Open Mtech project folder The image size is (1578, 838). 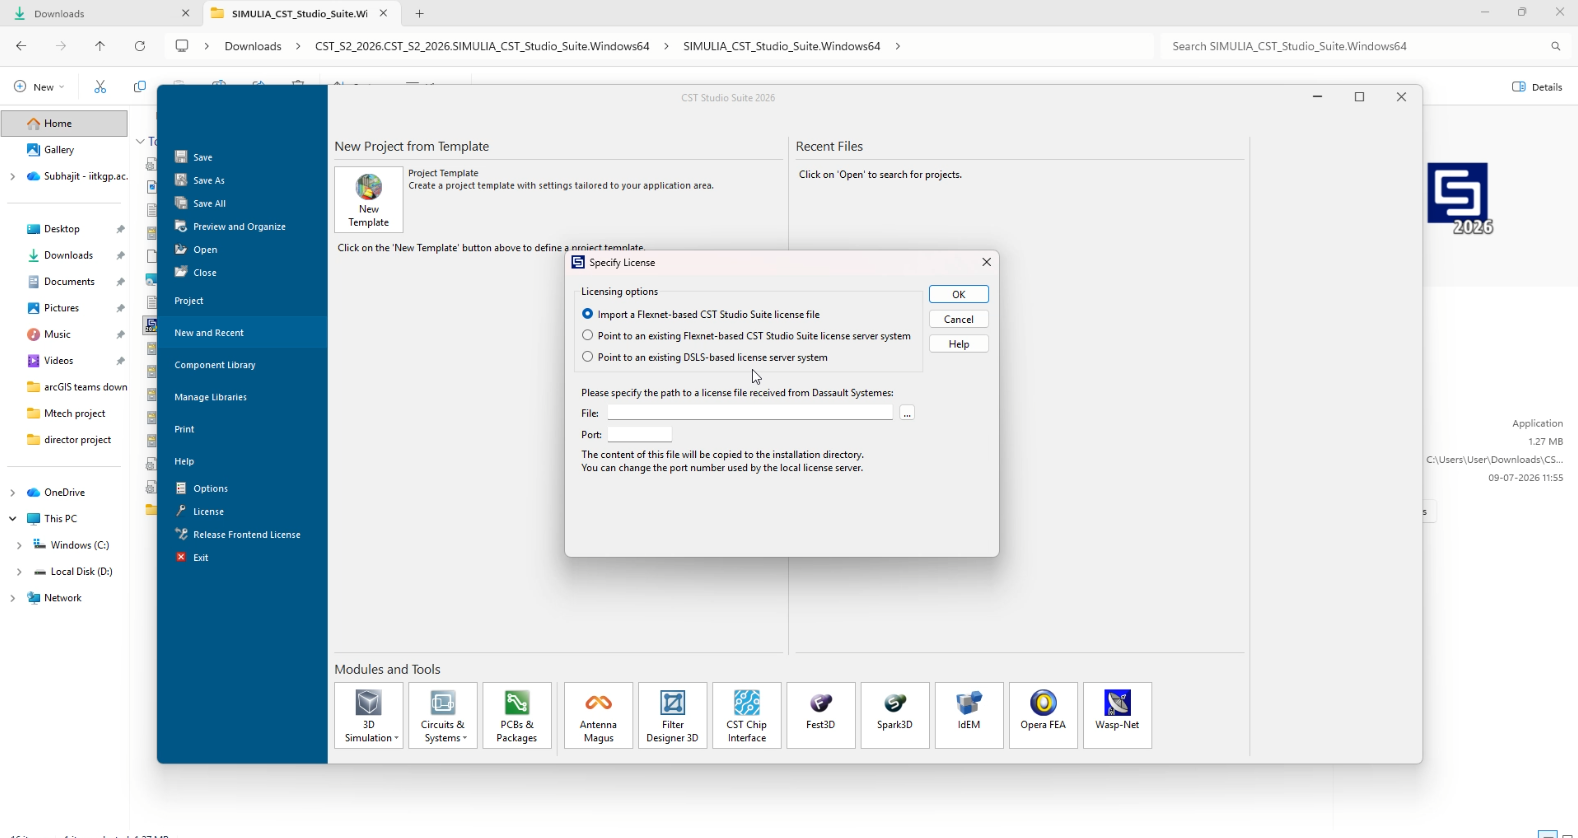pyautogui.click(x=64, y=413)
